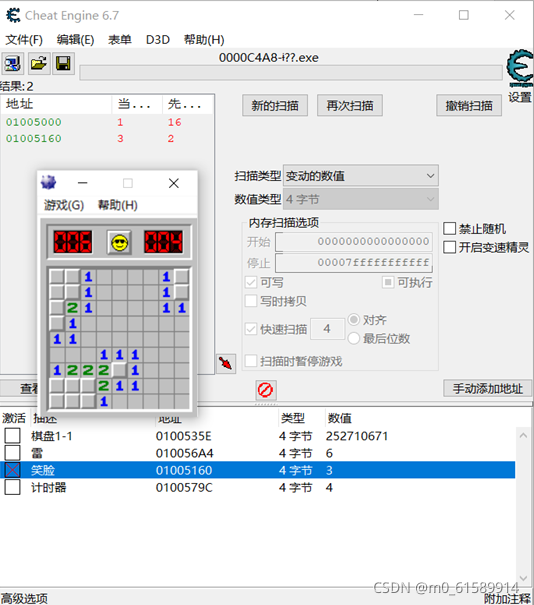The width and height of the screenshot is (534, 605).
Task: Click 高级选项 at bottom left
Action: (x=24, y=598)
